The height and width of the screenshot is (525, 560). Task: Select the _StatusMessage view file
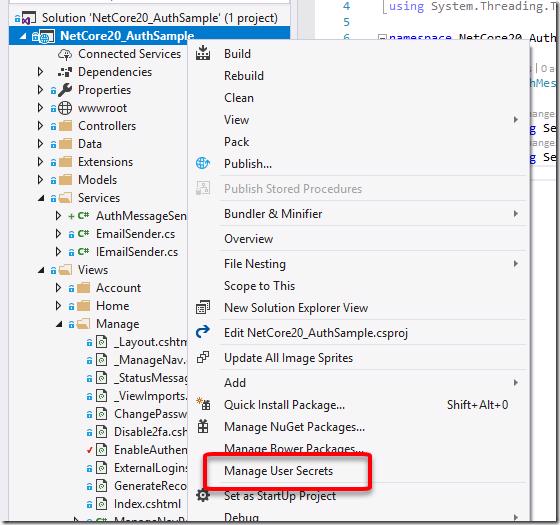(x=150, y=378)
